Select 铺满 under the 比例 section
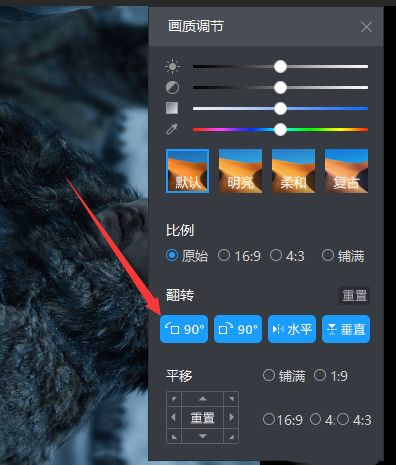This screenshot has width=396, height=465. click(x=343, y=256)
